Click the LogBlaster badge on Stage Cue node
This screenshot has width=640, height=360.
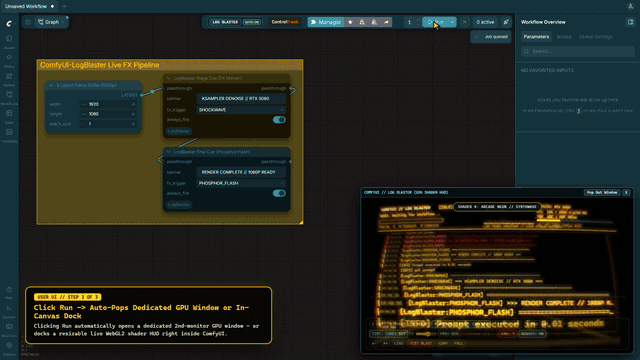coord(178,131)
